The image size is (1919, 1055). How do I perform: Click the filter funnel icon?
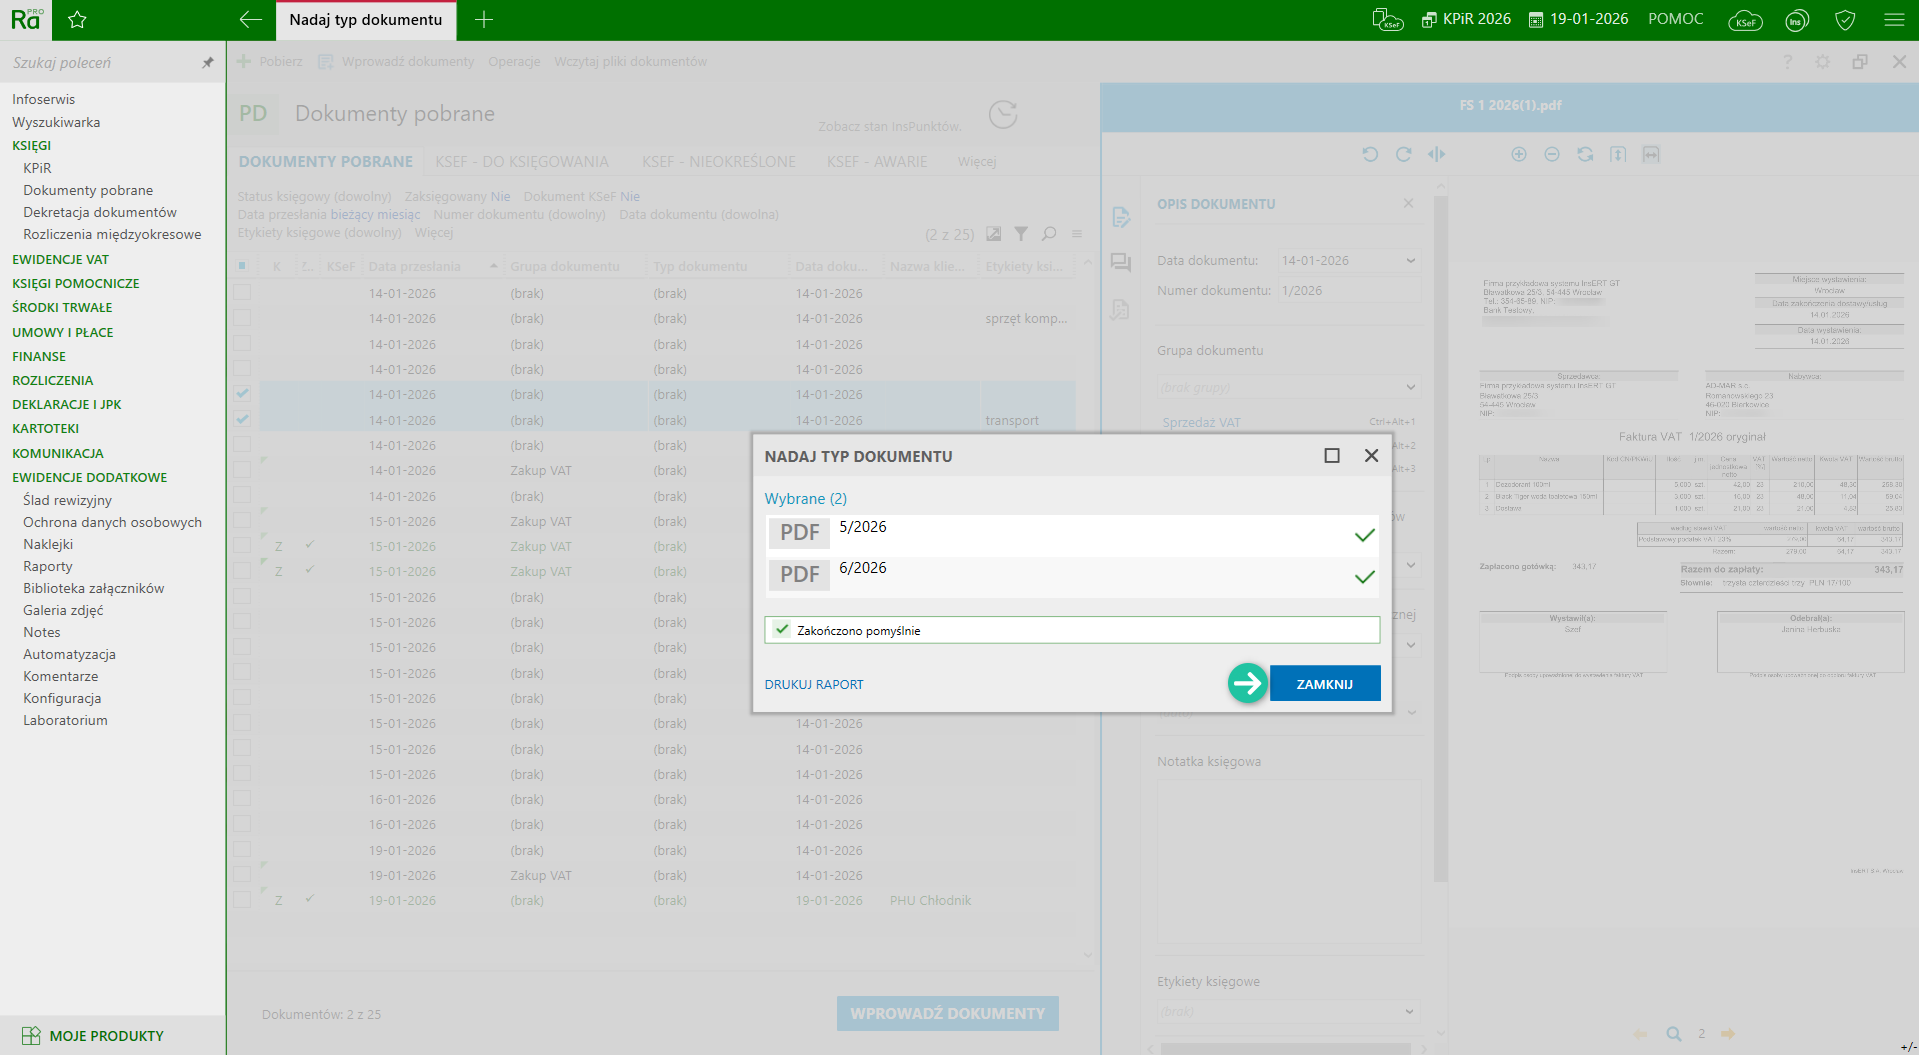point(1021,234)
